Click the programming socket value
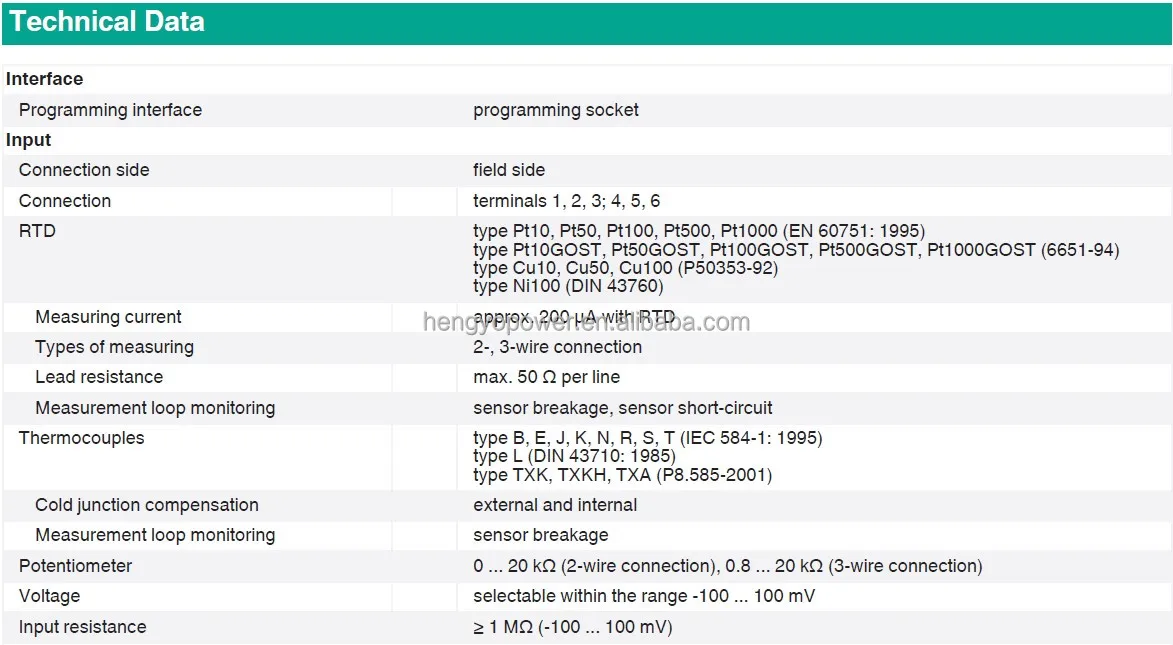 [x=556, y=110]
